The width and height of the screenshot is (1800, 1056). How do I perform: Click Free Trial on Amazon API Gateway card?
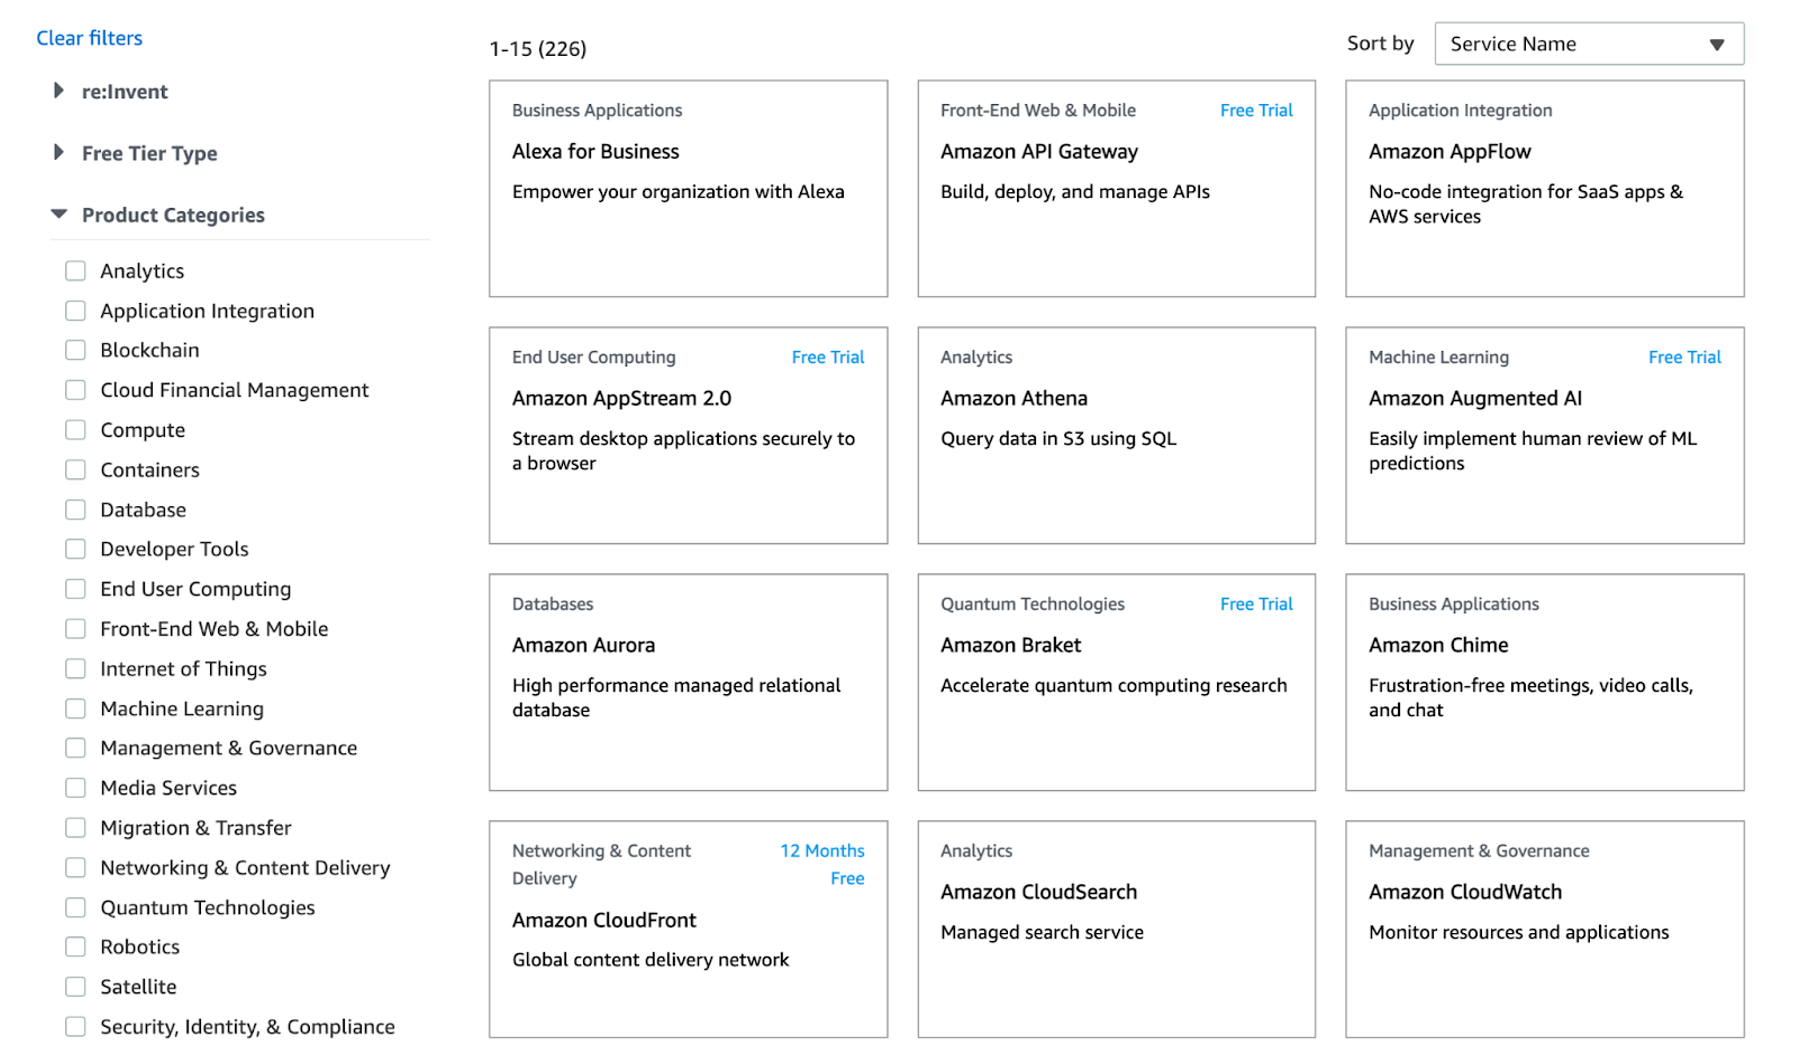(x=1256, y=110)
